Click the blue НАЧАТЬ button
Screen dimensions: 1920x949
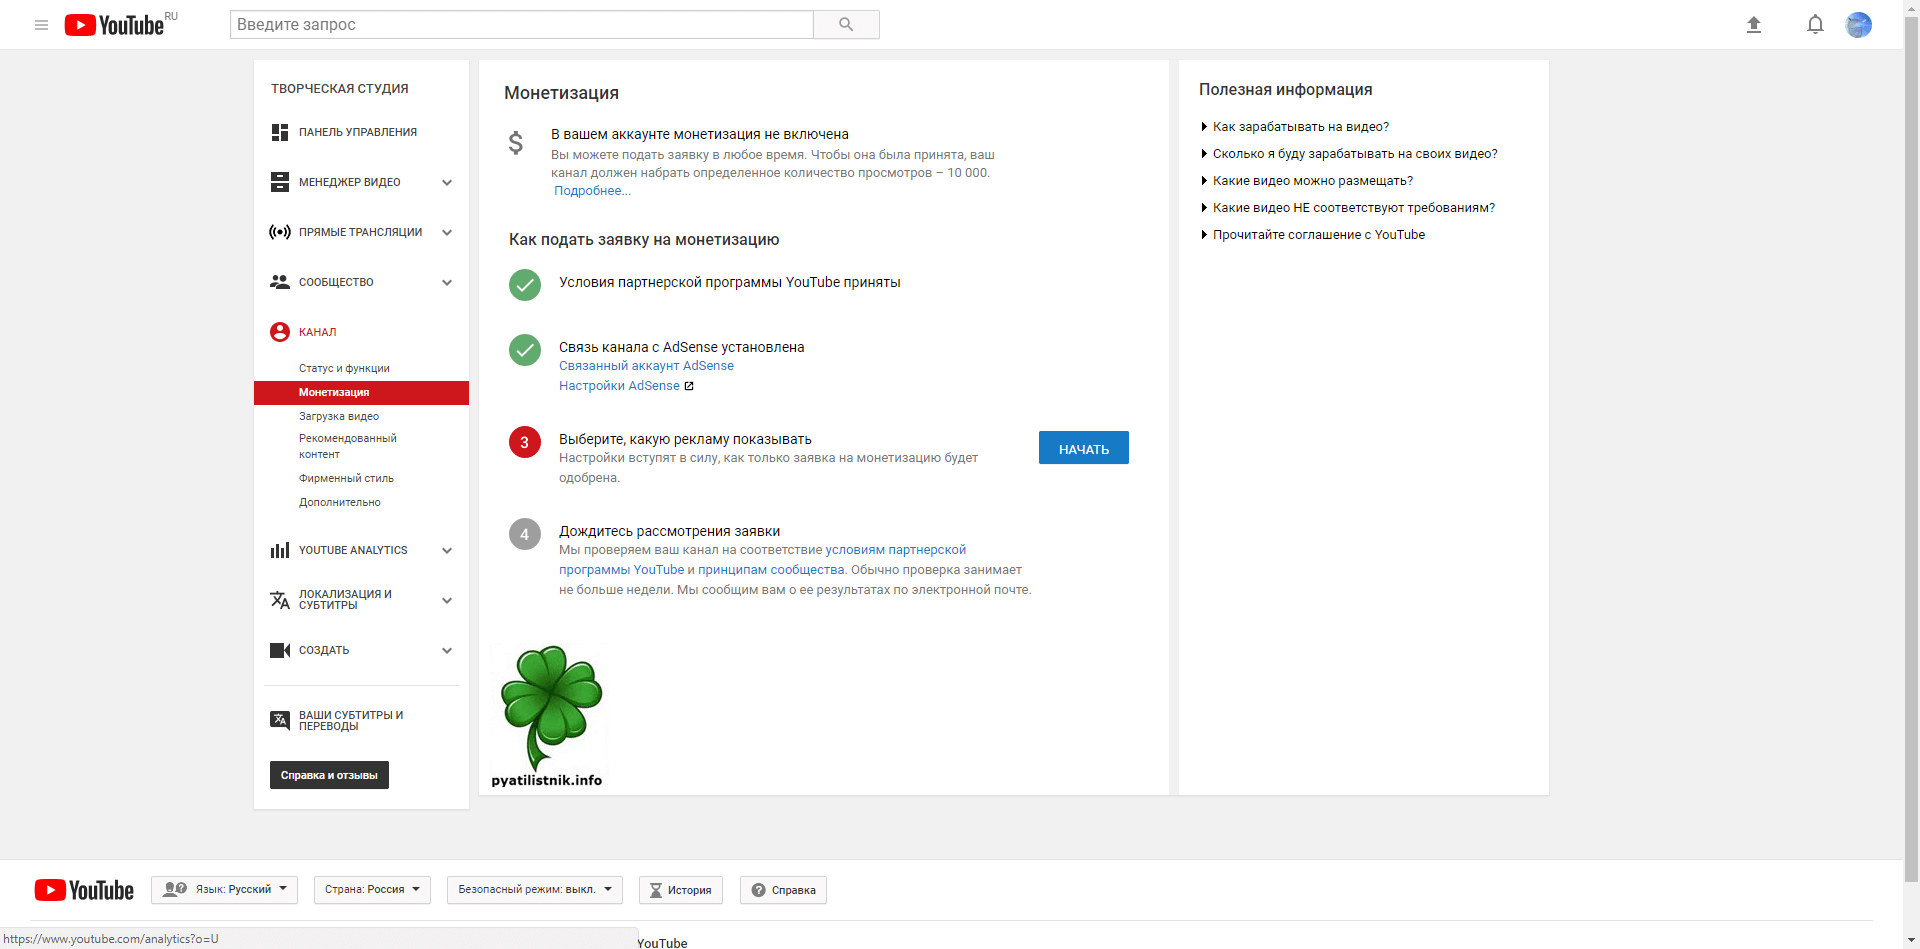(1084, 448)
